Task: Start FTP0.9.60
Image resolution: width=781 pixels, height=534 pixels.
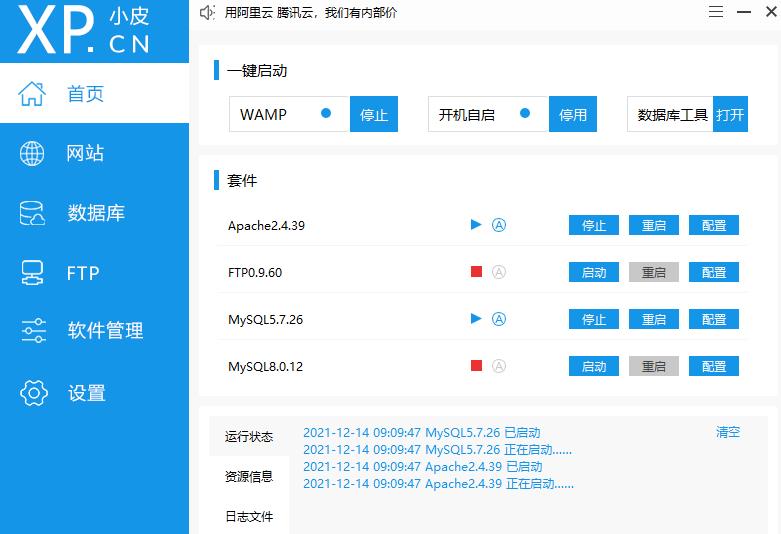Action: click(x=594, y=272)
